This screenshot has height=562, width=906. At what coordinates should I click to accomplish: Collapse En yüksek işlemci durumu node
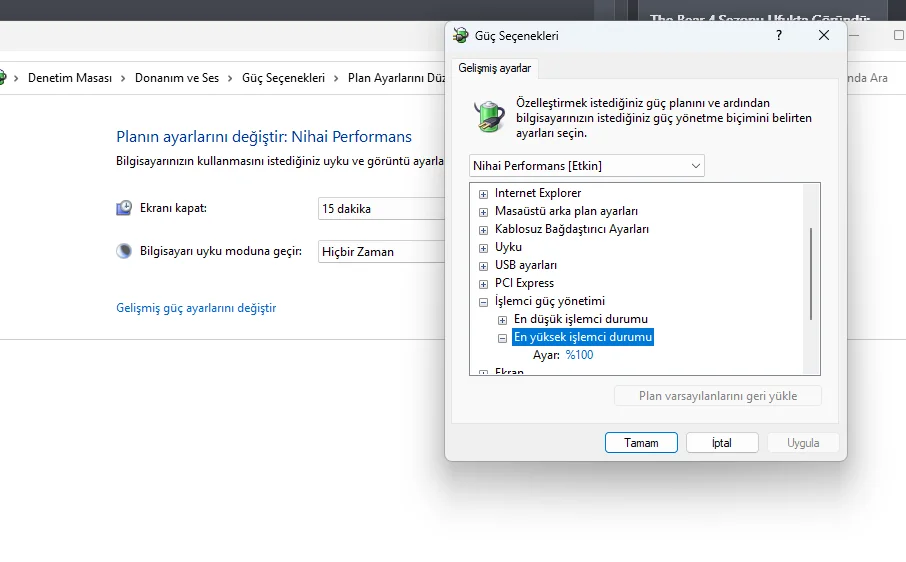502,338
